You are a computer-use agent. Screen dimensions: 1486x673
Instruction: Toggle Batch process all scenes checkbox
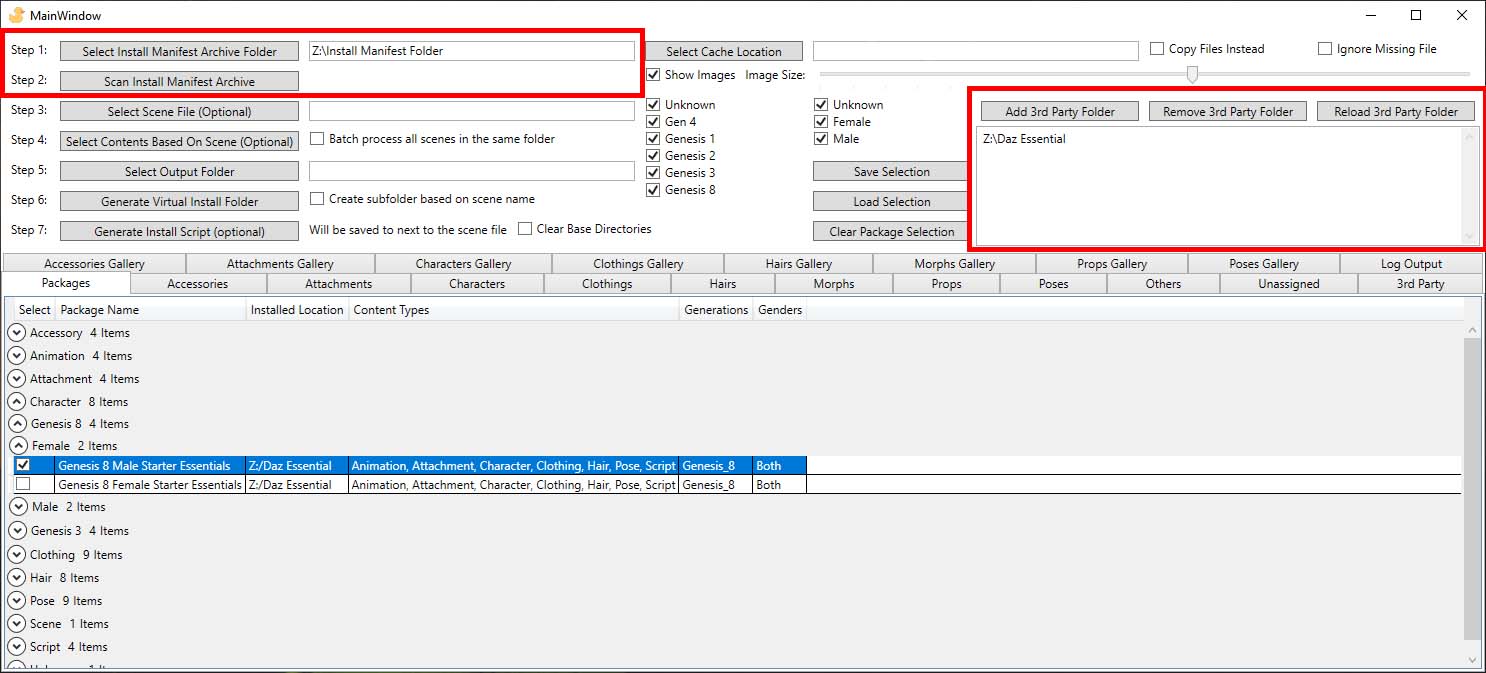coord(317,139)
